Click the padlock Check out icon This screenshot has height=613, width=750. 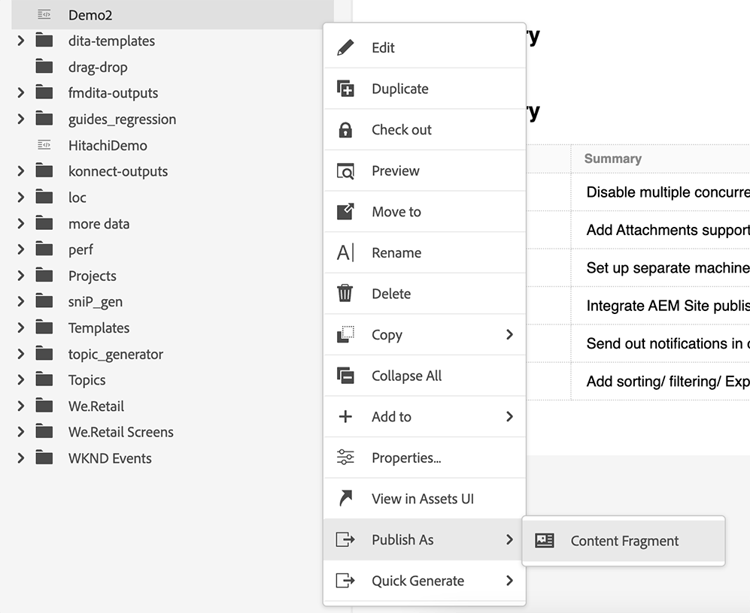coord(346,130)
